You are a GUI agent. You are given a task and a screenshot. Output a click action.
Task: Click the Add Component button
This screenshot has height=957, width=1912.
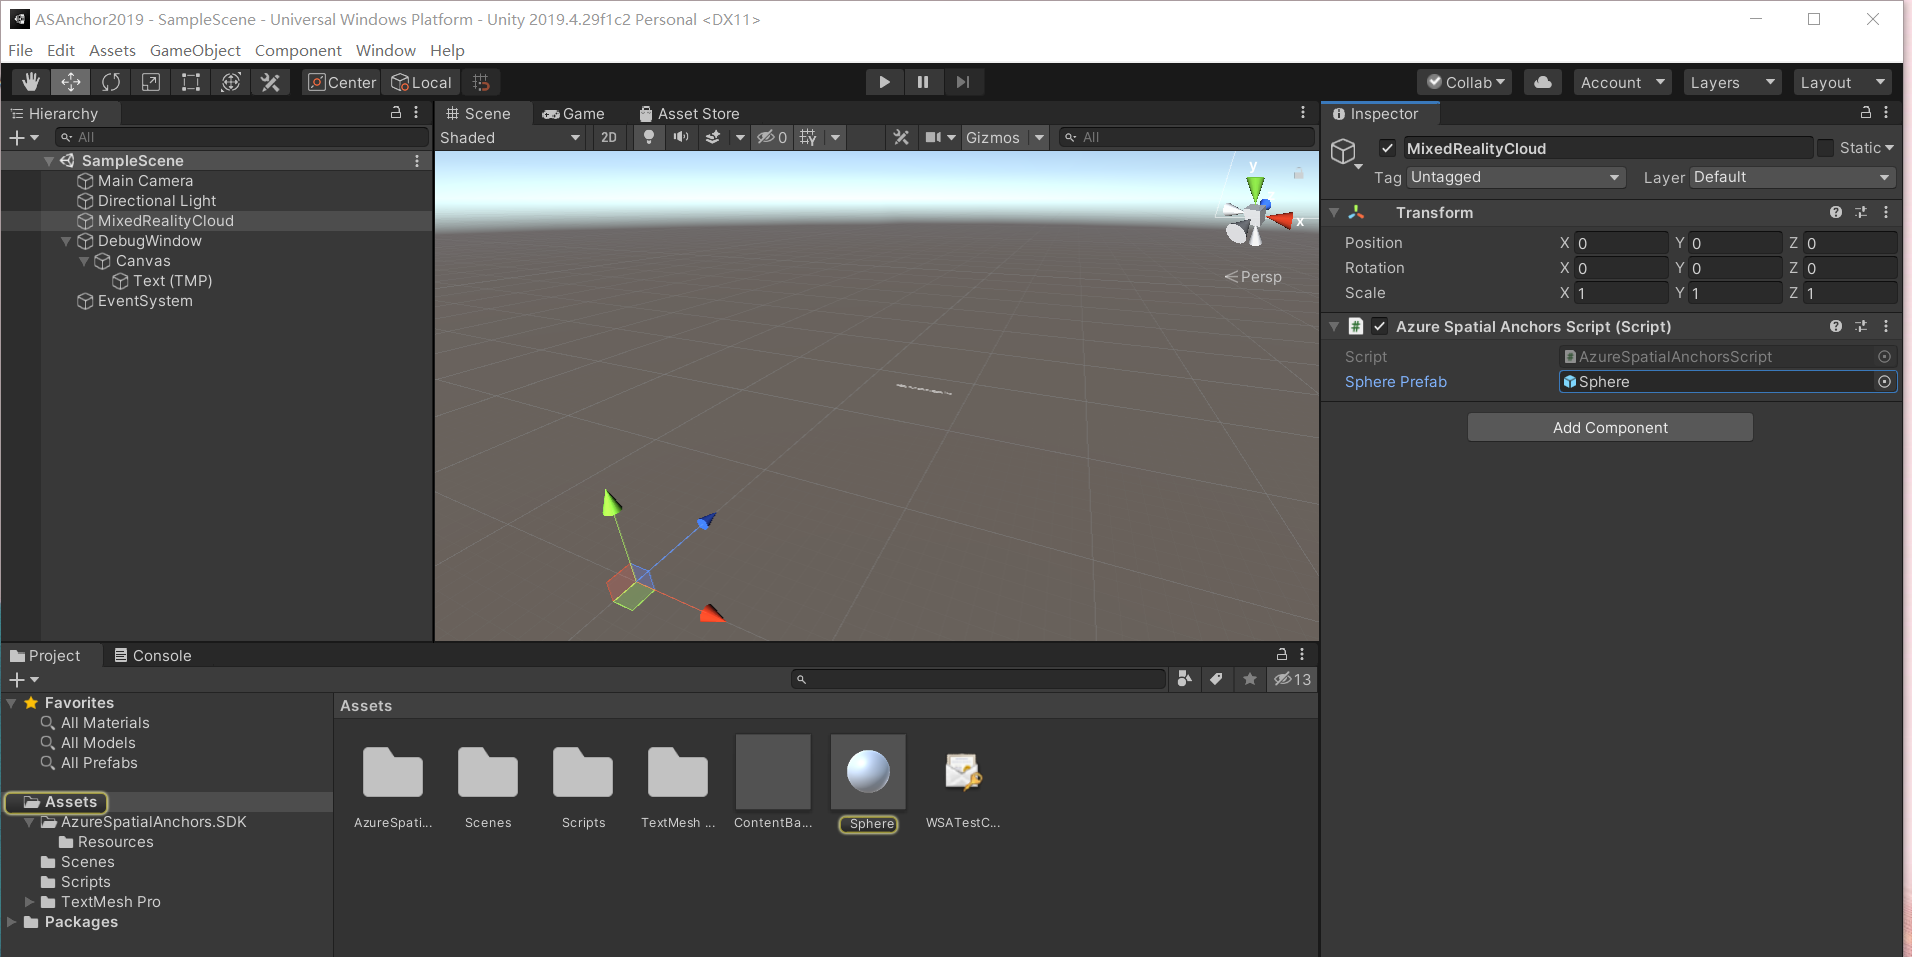1609,427
